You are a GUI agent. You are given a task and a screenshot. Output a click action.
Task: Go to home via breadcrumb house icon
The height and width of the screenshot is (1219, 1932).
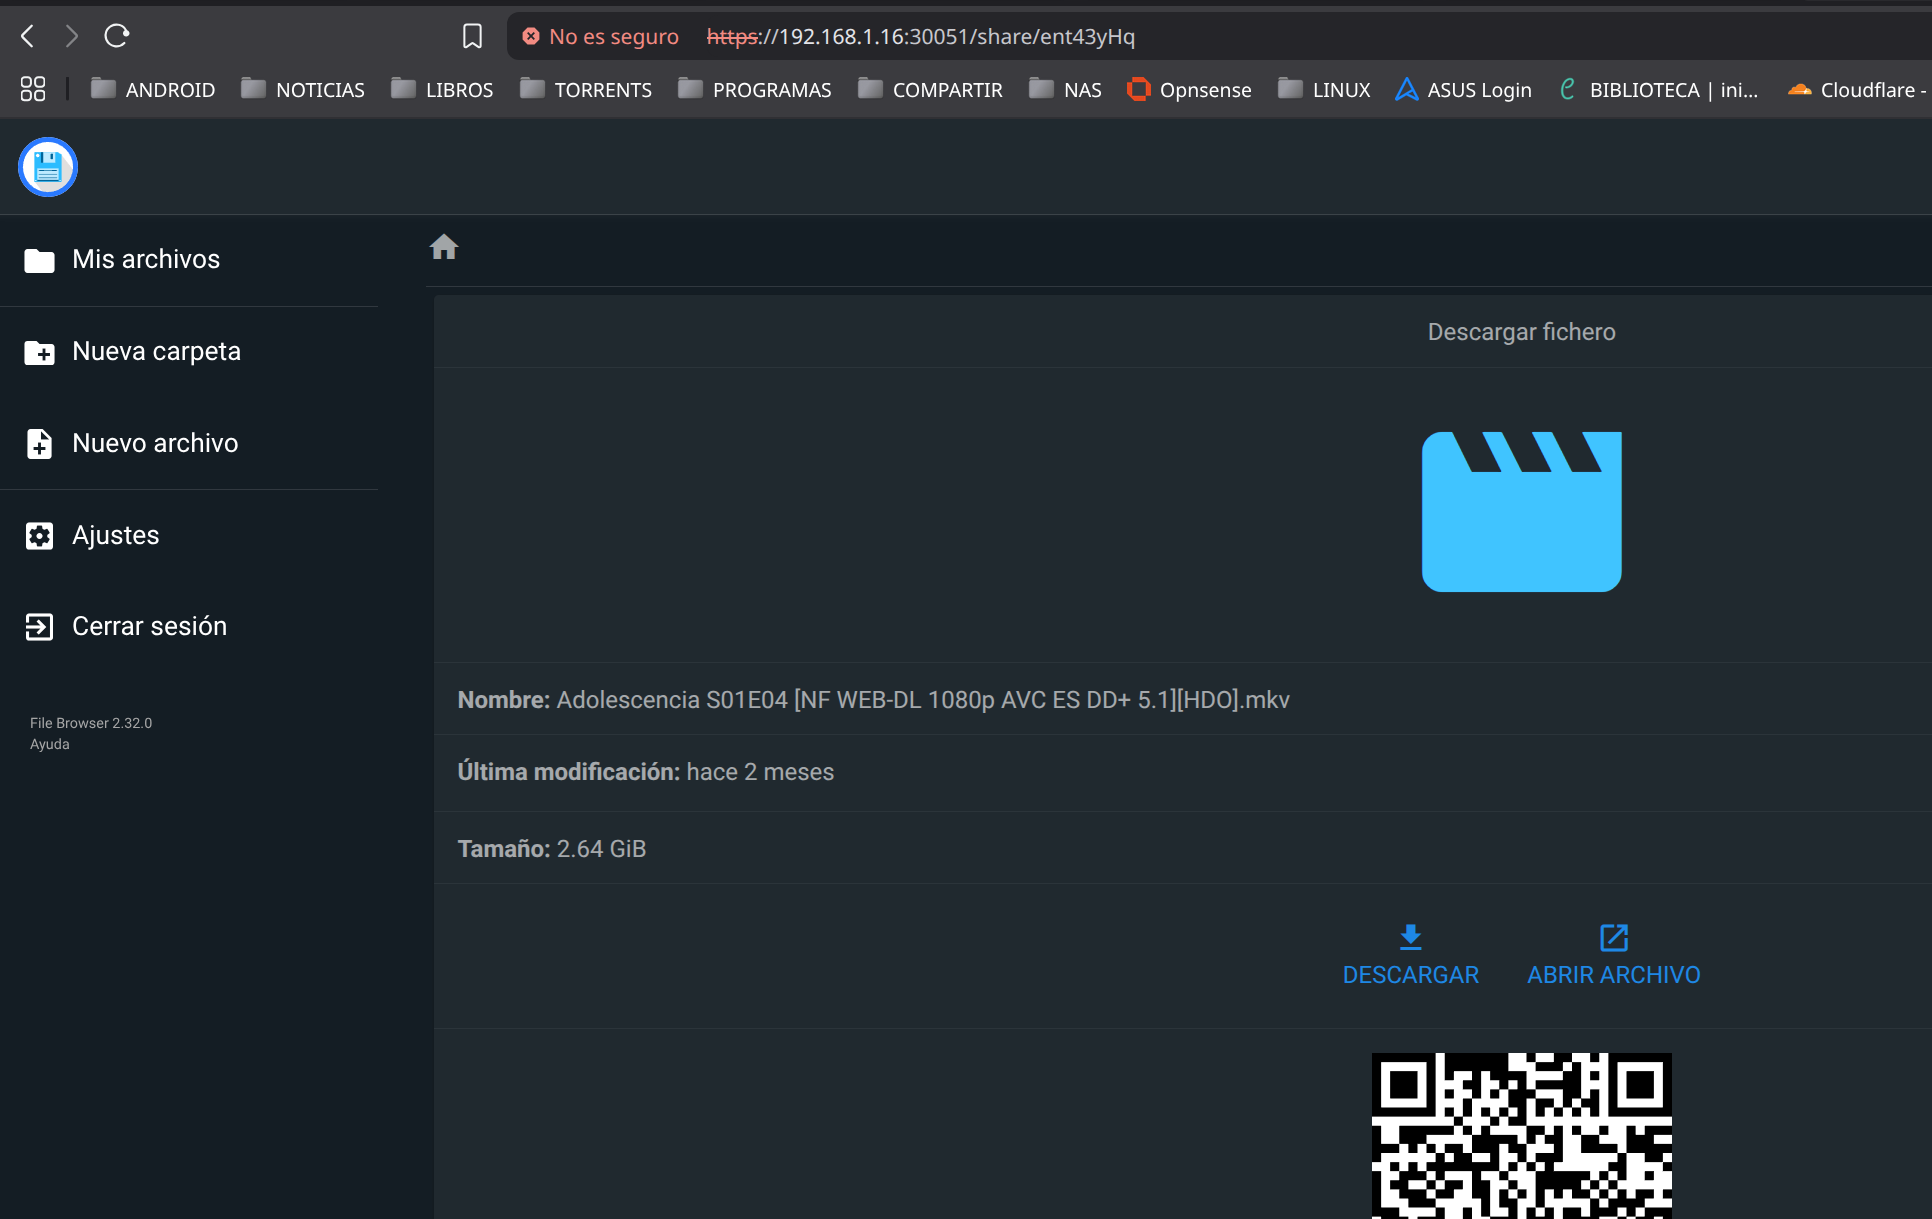[x=444, y=247]
